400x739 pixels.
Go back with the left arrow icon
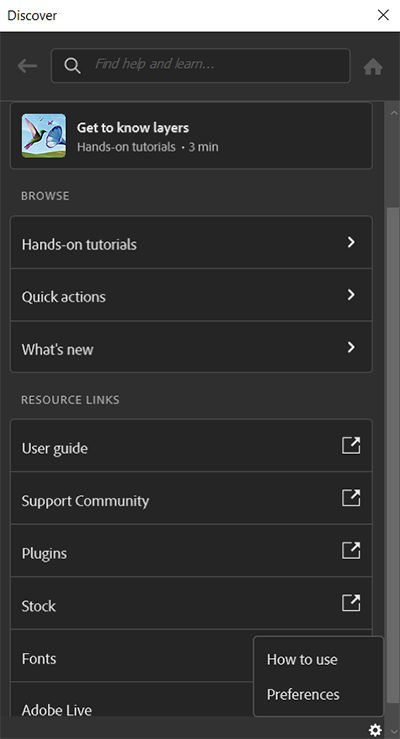[x=27, y=66]
